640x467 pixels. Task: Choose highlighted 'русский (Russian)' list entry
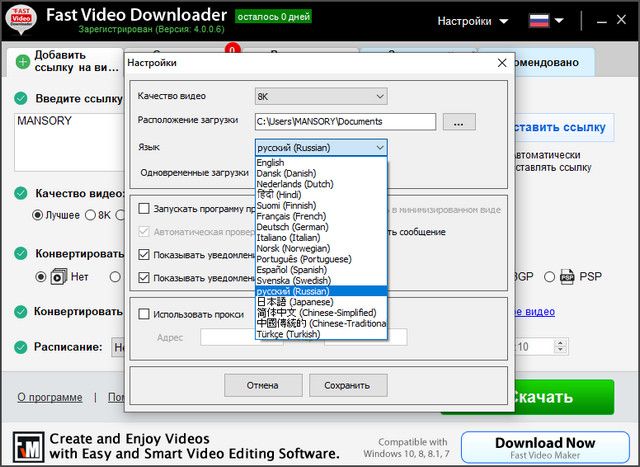(x=321, y=291)
